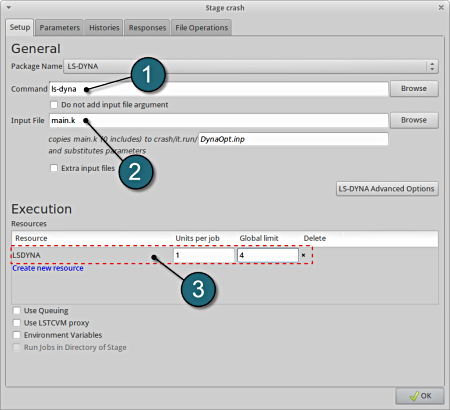The image size is (450, 410).
Task: Open the Package Name dropdown
Action: click(x=251, y=66)
